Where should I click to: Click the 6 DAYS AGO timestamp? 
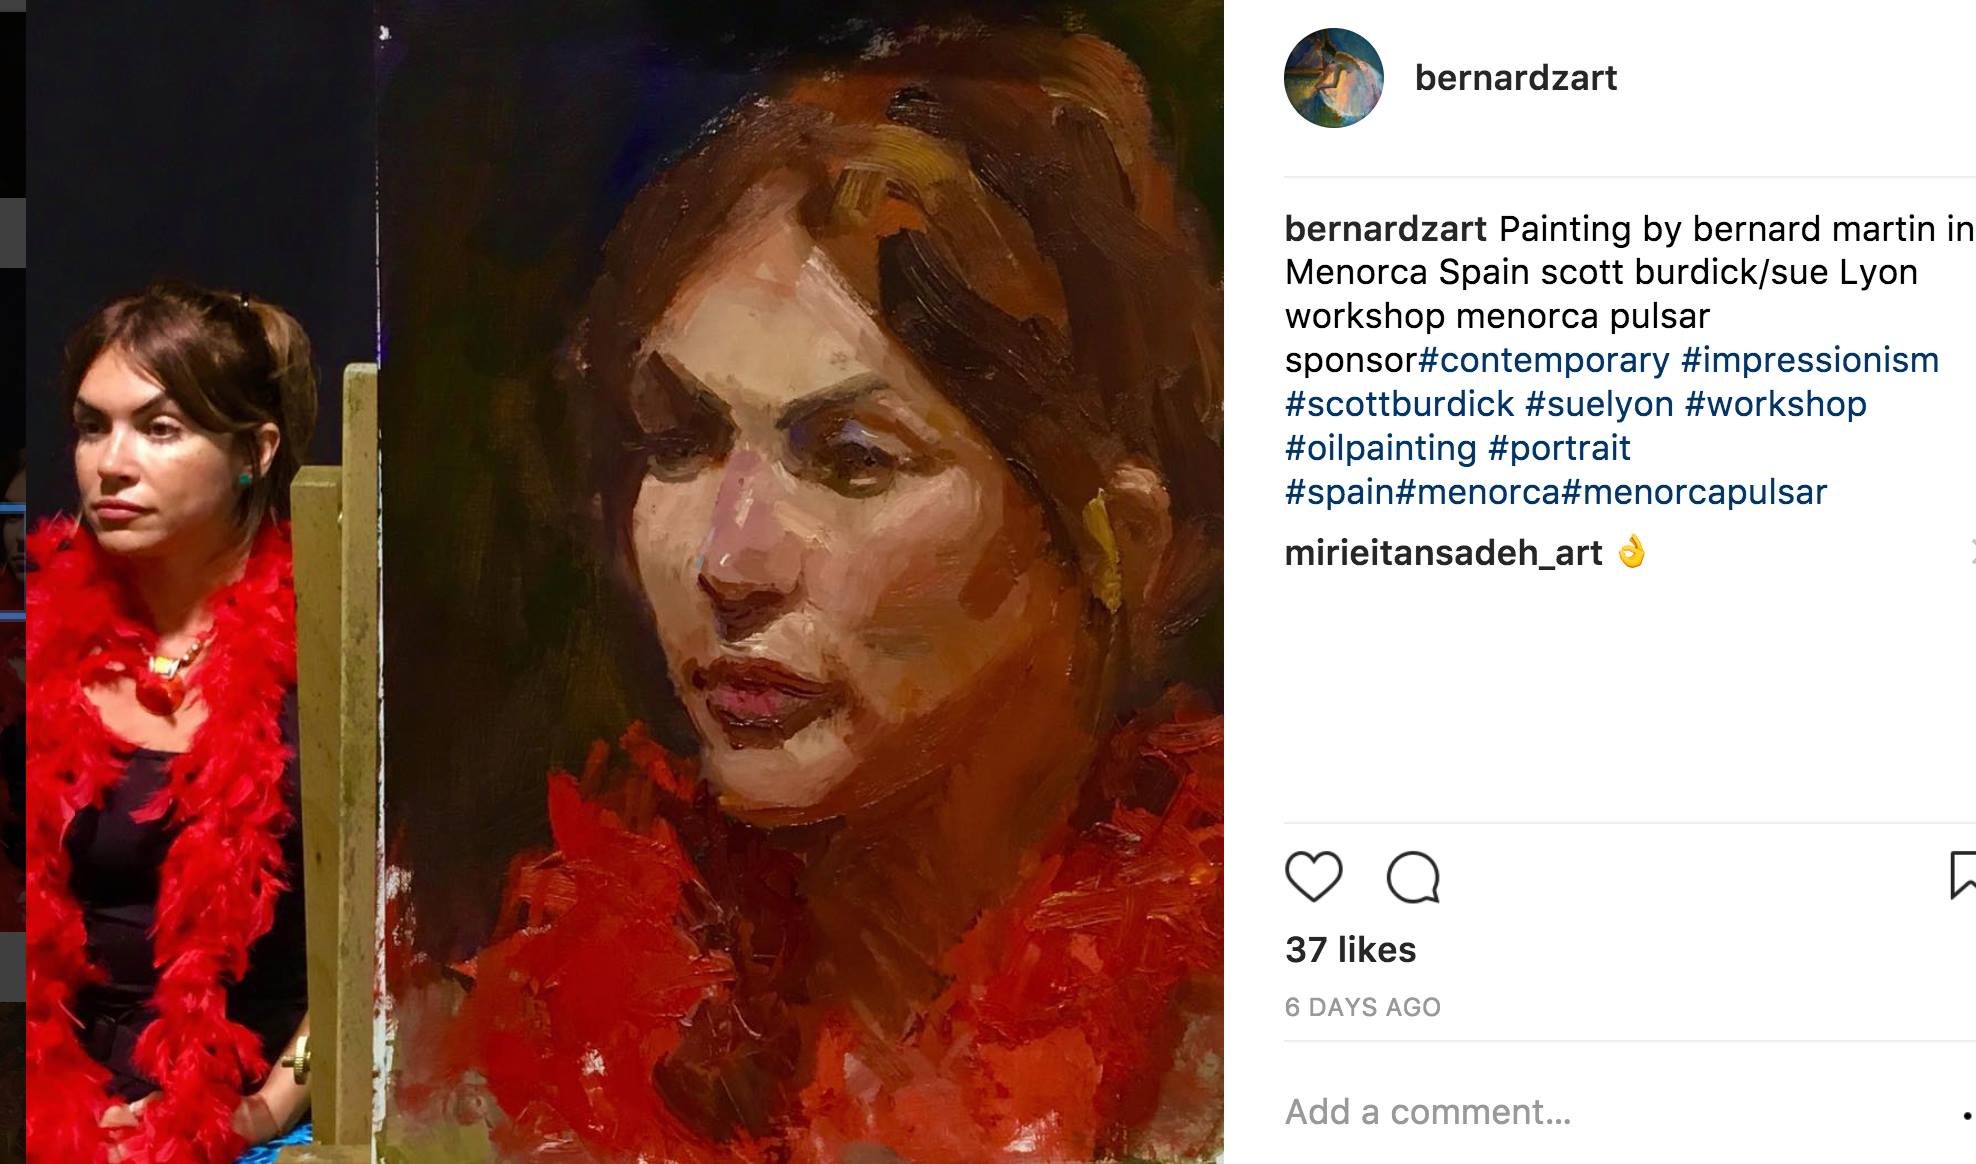[1362, 1007]
